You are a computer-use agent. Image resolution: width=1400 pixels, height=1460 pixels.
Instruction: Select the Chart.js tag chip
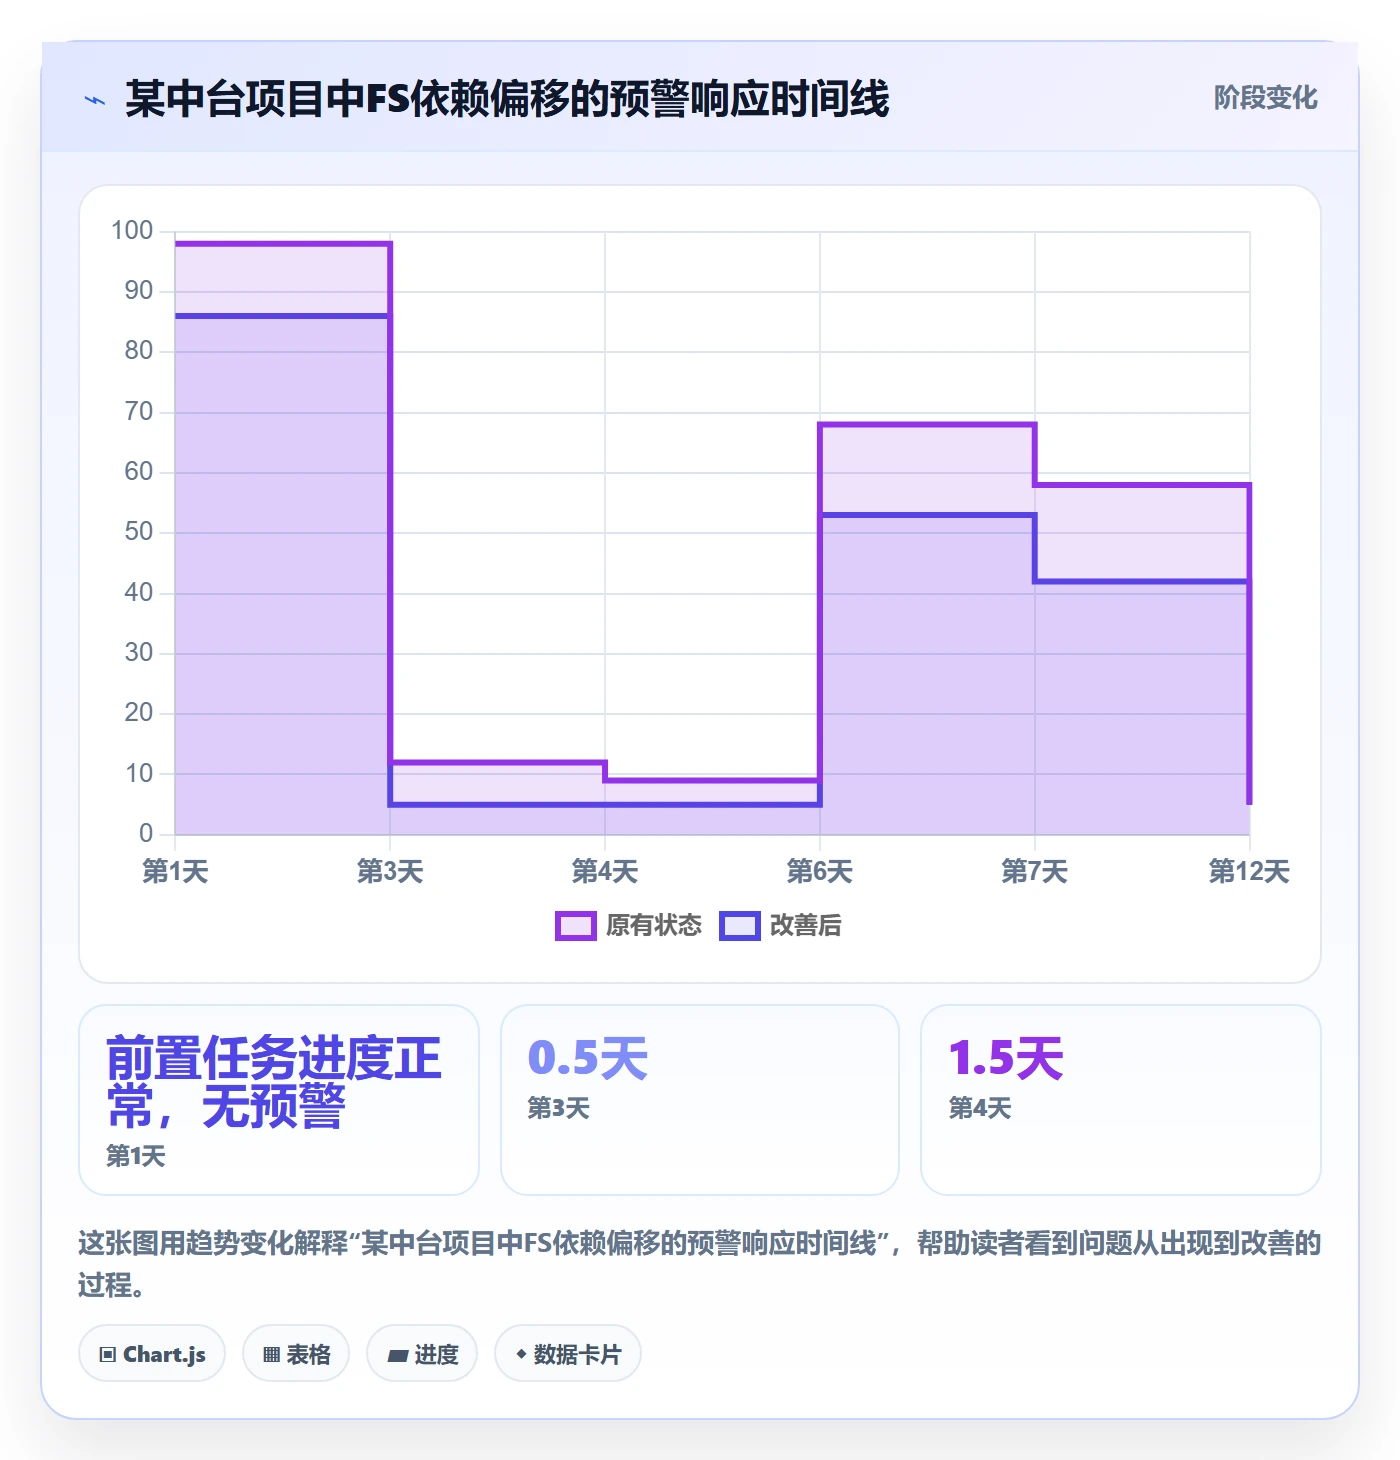(x=152, y=1354)
